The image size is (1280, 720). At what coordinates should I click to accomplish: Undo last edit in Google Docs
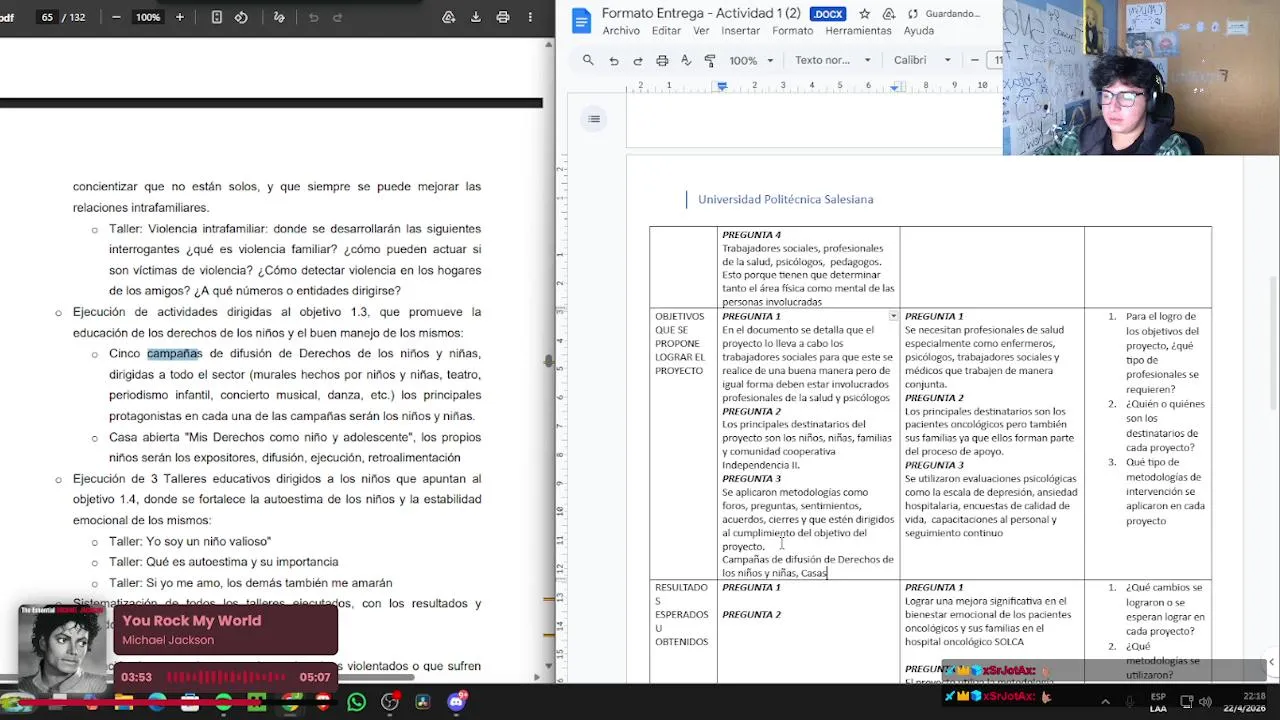[x=614, y=60]
